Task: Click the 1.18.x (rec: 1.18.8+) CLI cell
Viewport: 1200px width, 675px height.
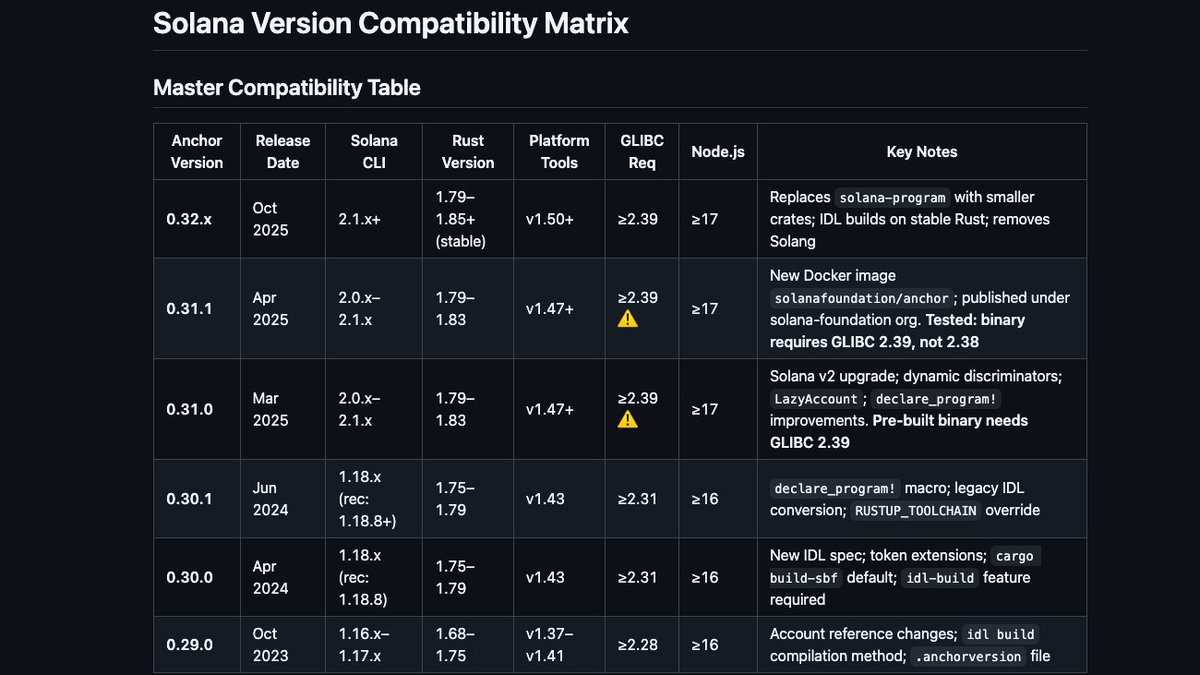Action: 374,499
